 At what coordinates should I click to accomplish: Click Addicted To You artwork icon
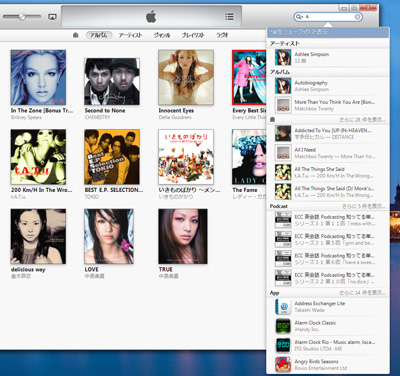pos(283,134)
